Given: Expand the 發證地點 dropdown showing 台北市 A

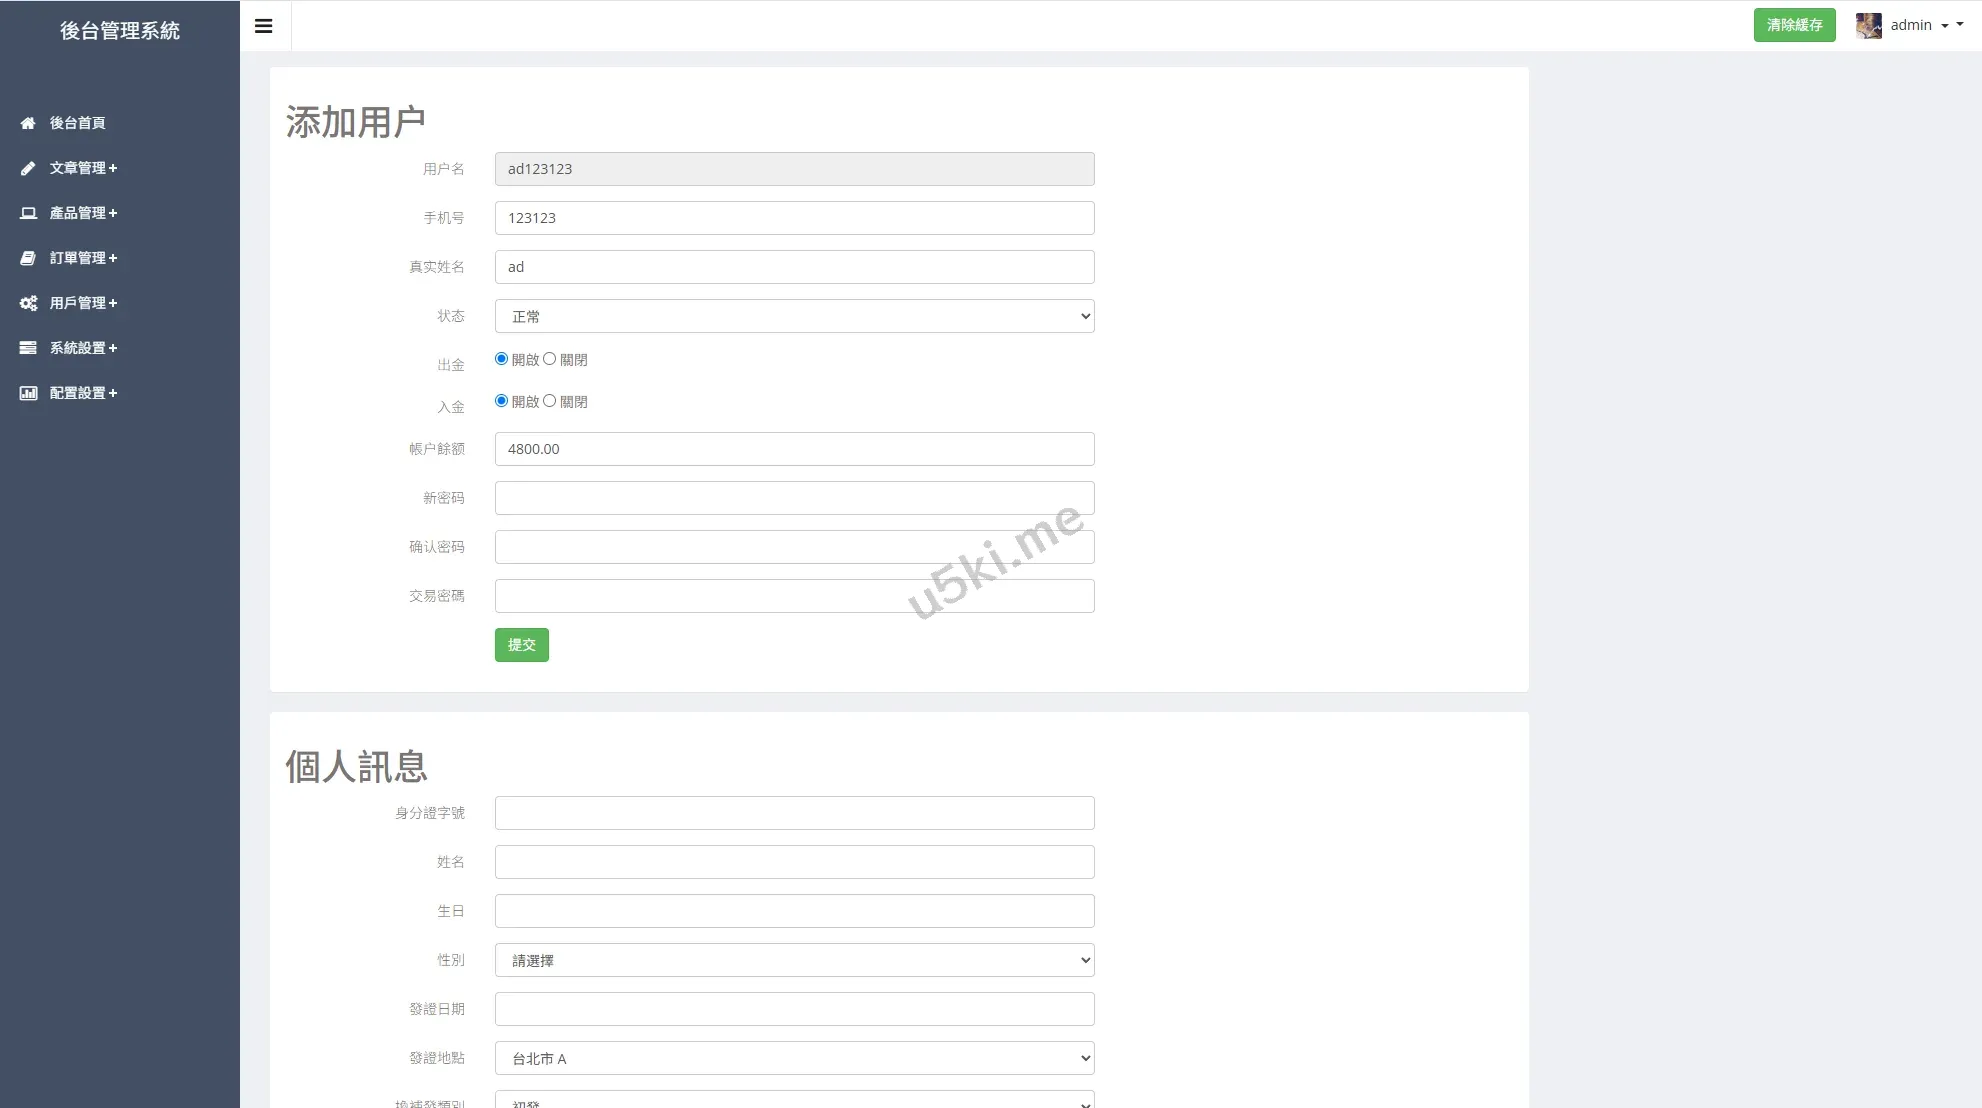Looking at the screenshot, I should click(x=794, y=1058).
